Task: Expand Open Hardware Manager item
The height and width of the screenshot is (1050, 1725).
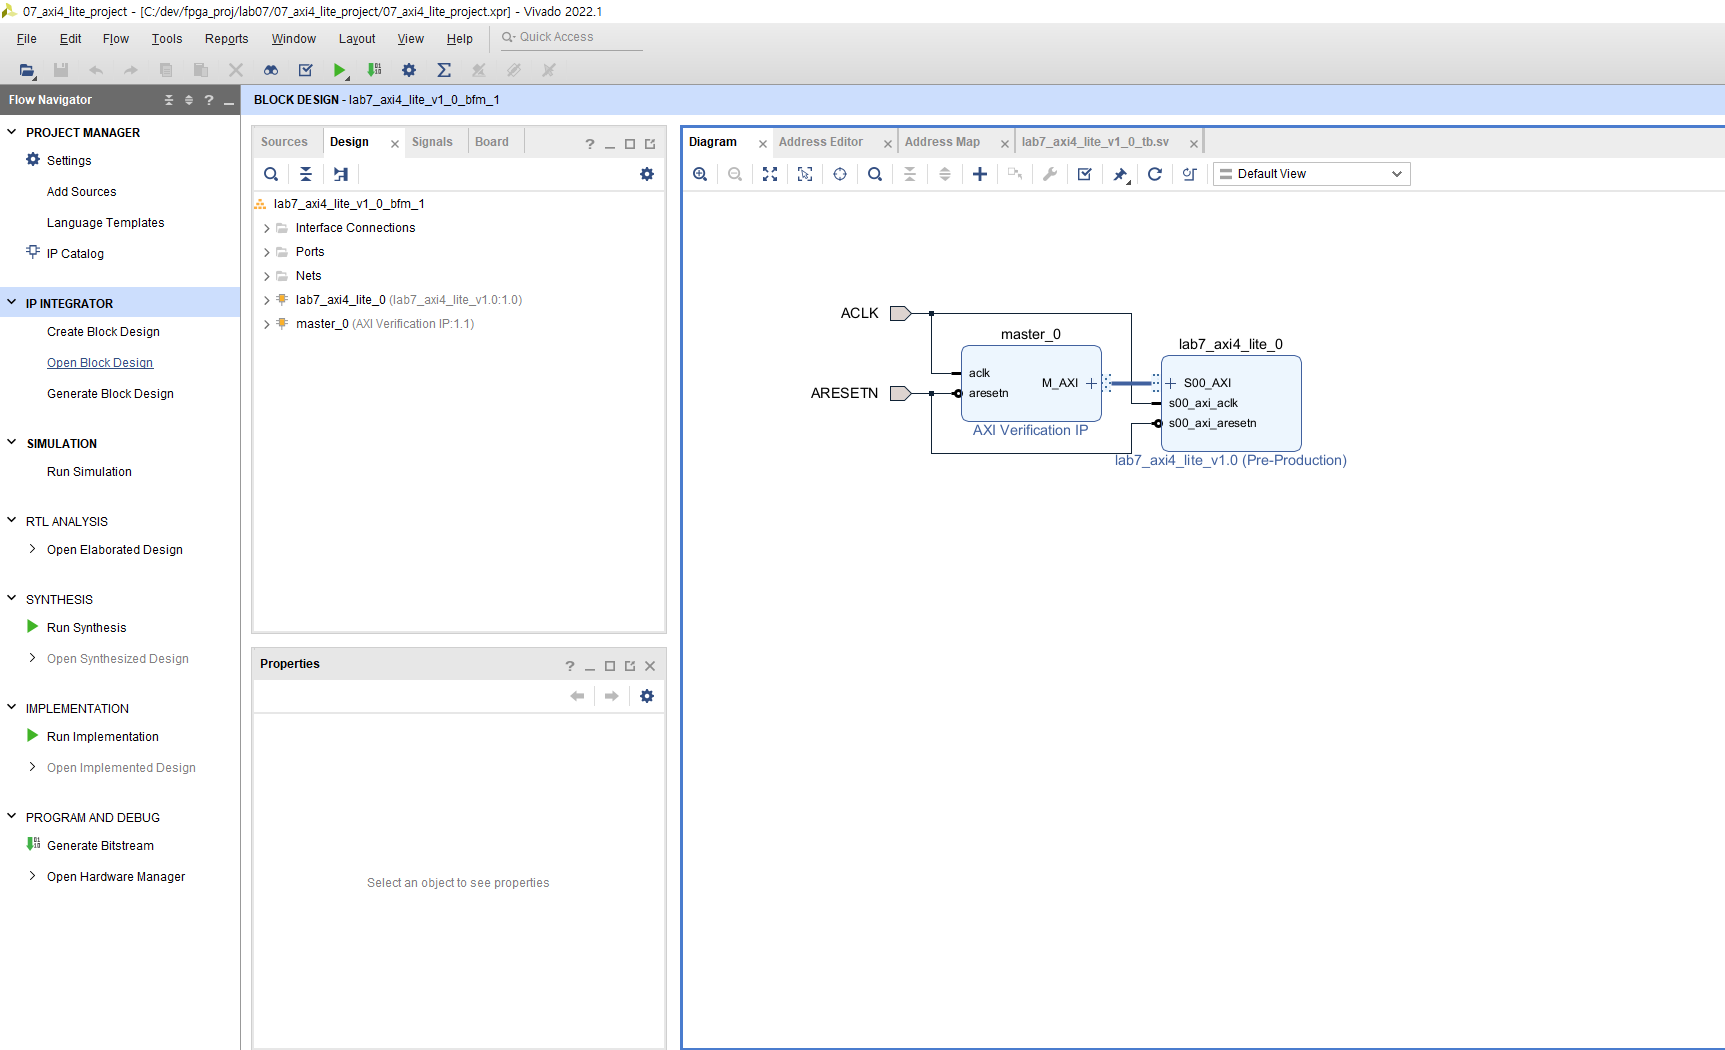Action: pos(32,876)
